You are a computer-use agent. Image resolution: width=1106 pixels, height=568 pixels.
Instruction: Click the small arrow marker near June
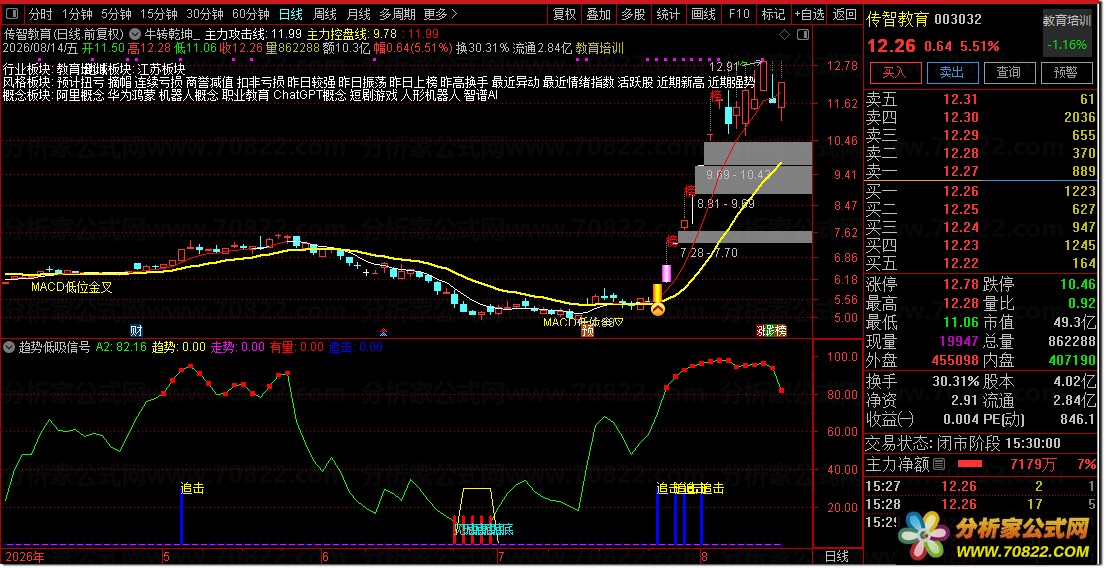383,331
